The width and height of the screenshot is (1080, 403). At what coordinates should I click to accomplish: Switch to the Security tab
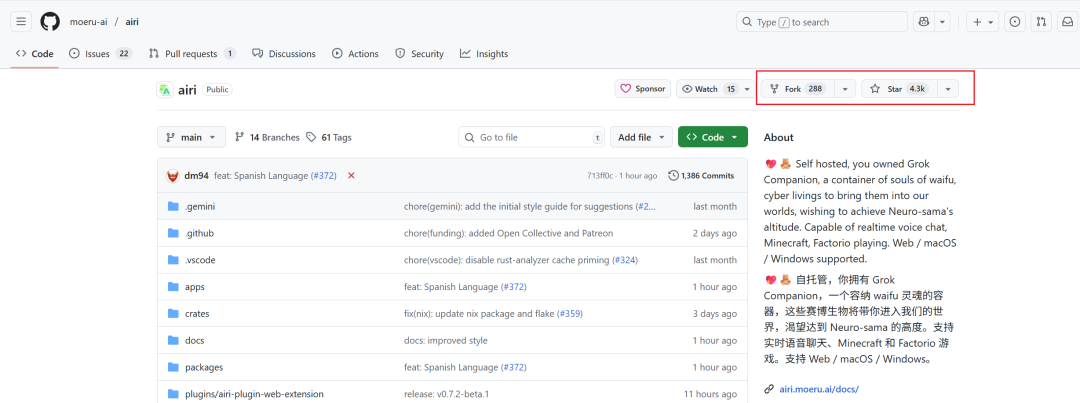coord(419,54)
